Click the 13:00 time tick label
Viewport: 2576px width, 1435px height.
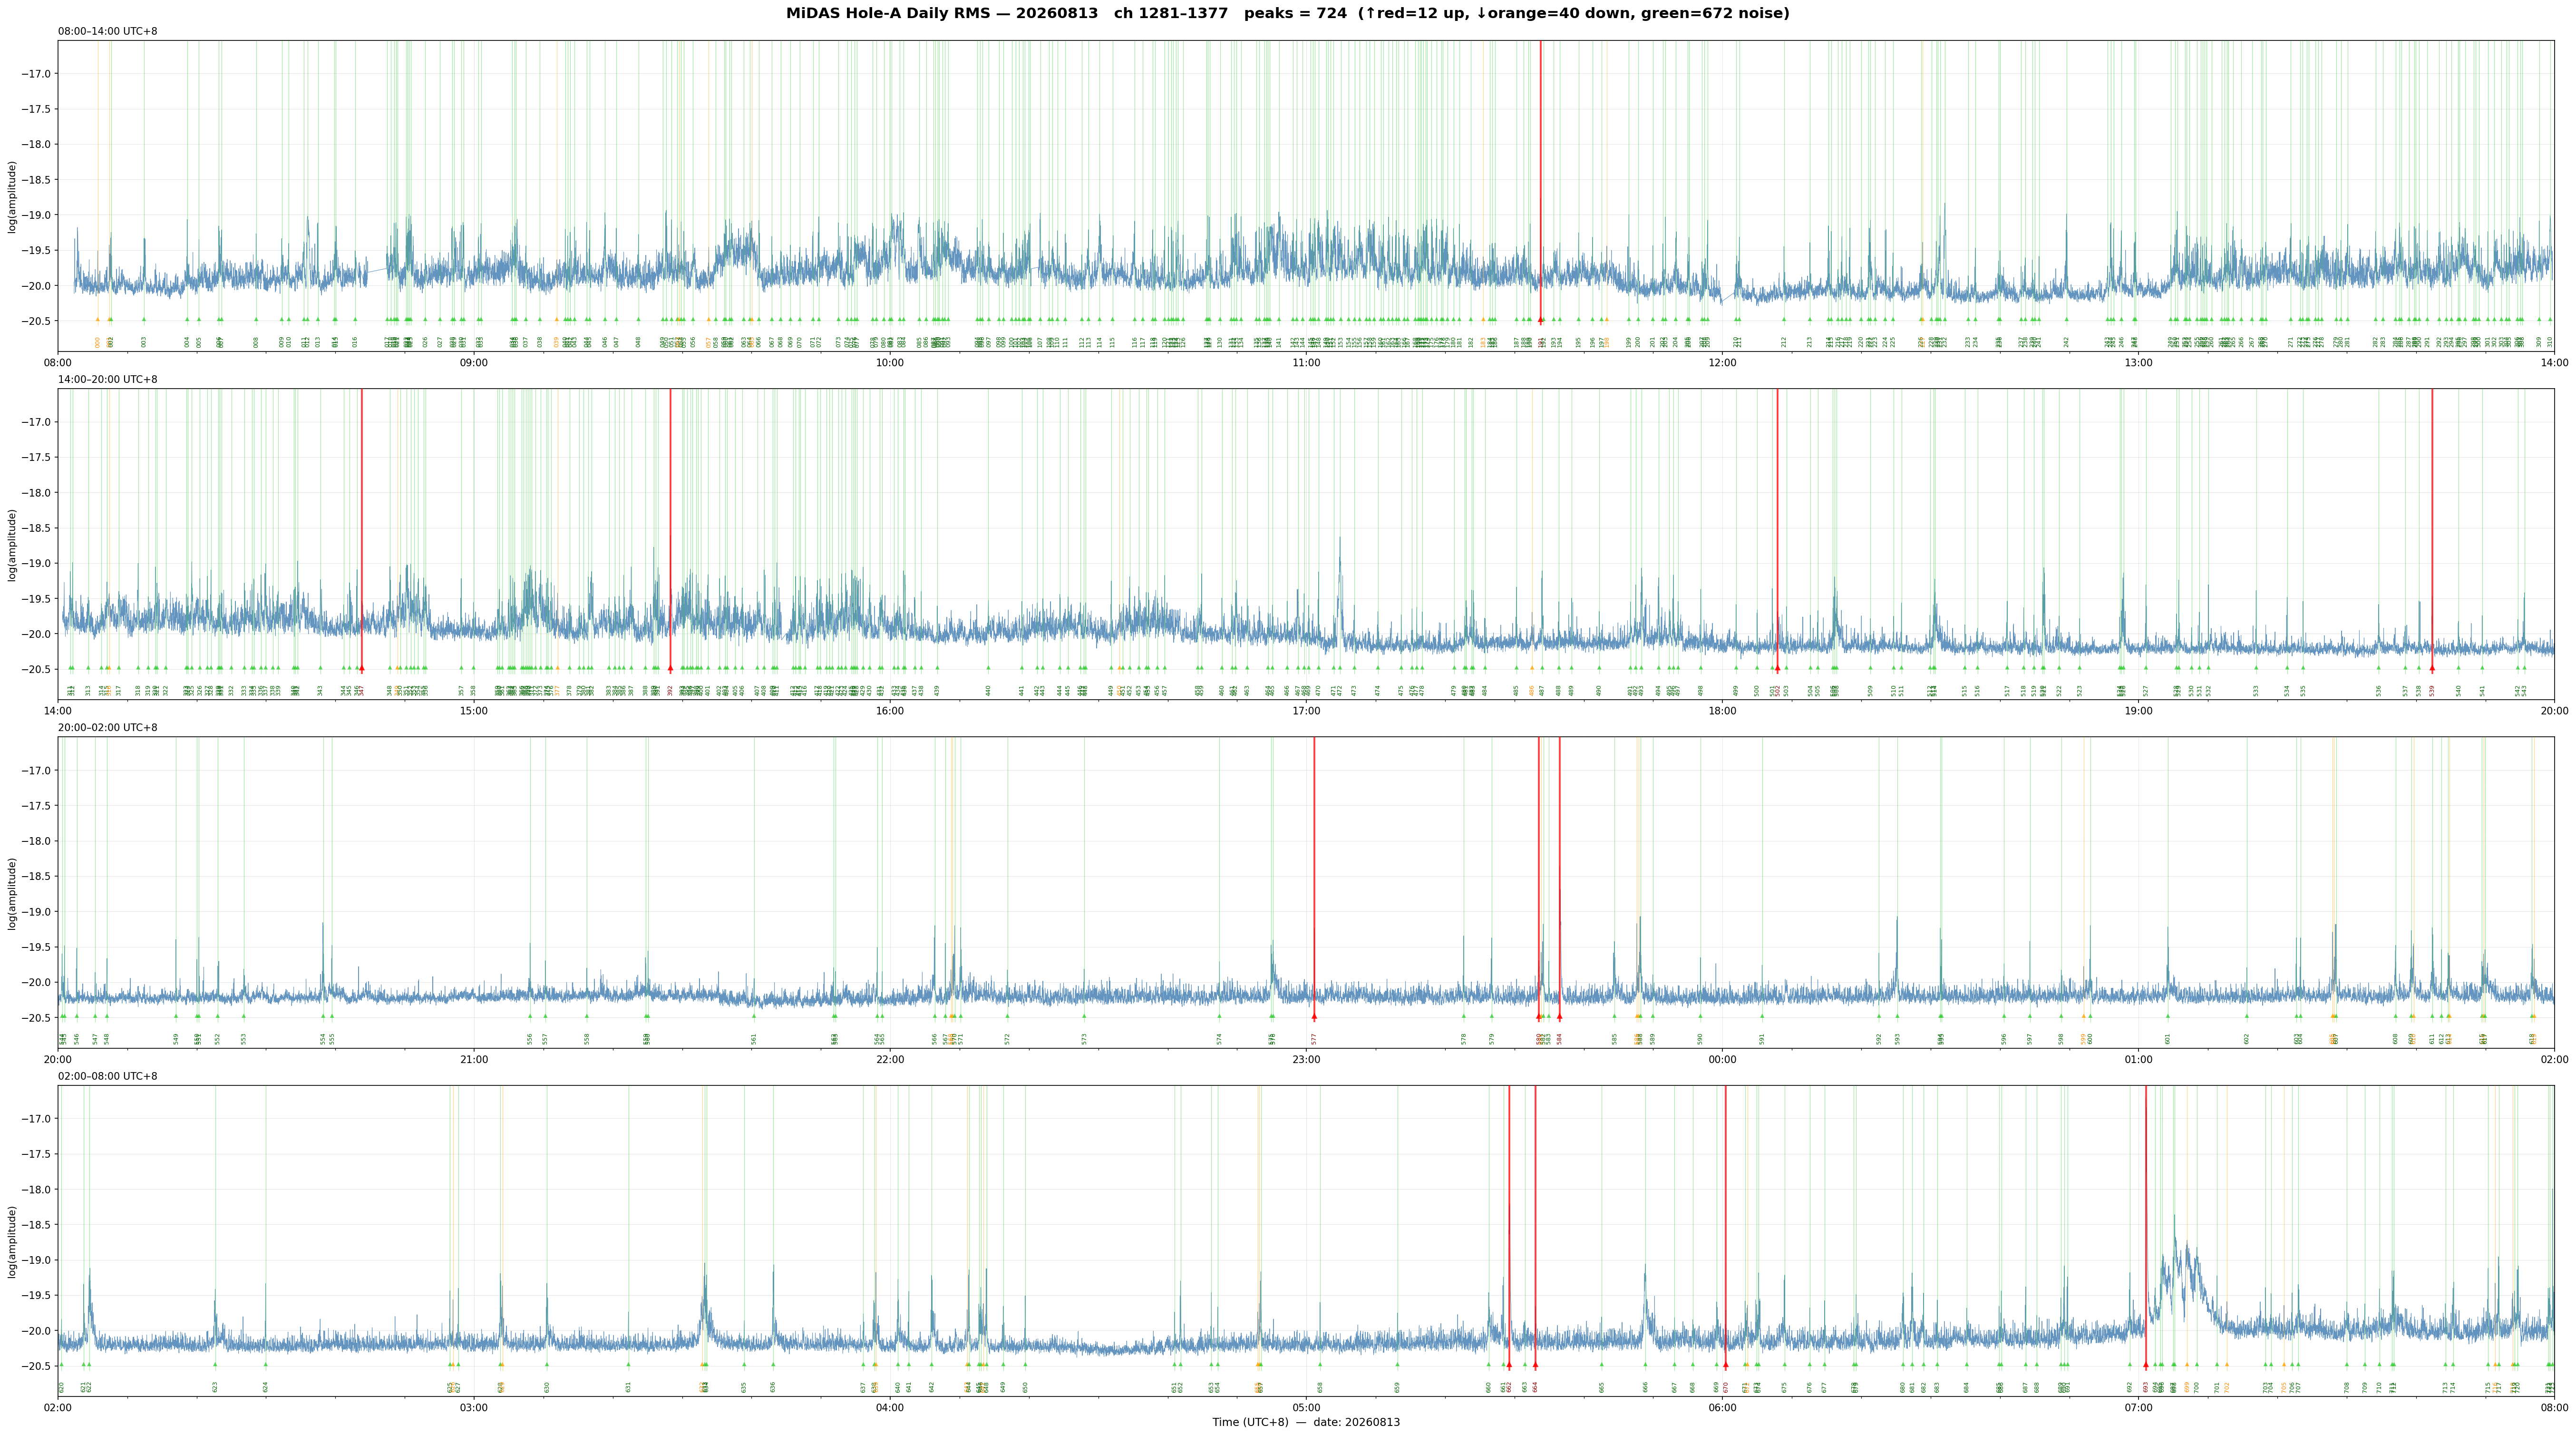coord(2138,362)
